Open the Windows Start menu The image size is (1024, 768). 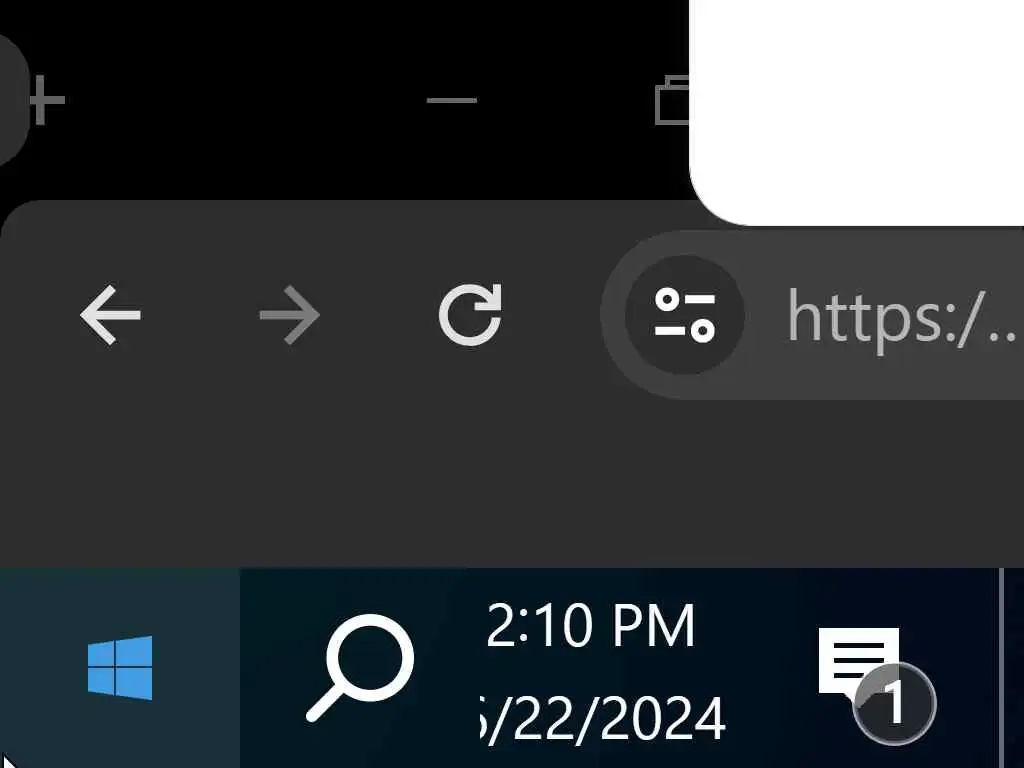(120, 667)
